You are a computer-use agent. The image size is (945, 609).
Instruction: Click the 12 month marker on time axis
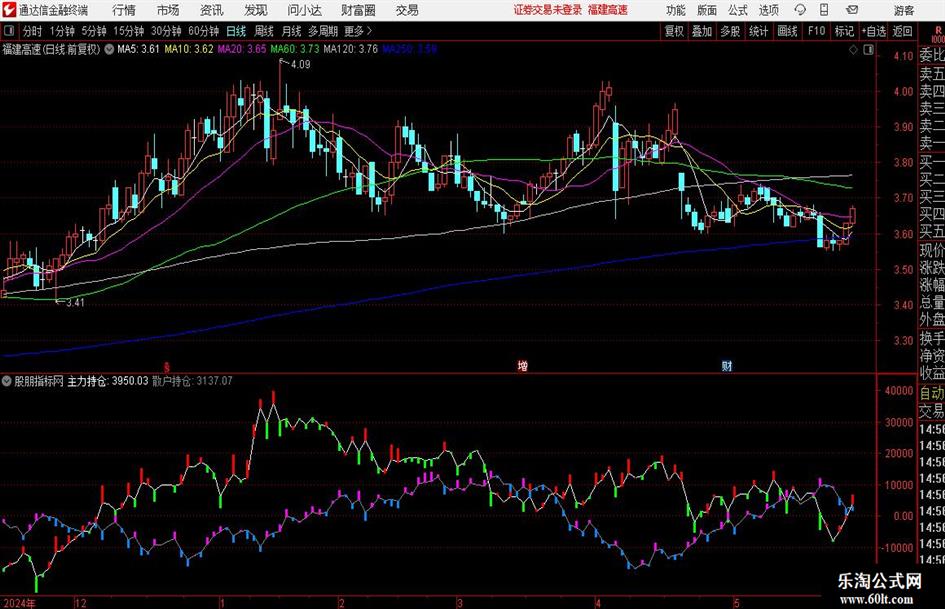click(81, 603)
